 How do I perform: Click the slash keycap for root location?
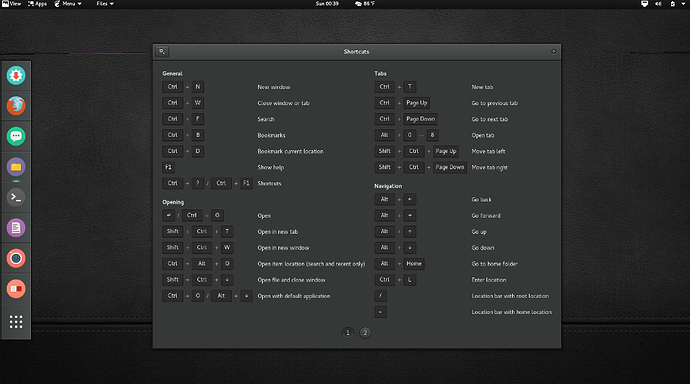[380, 296]
